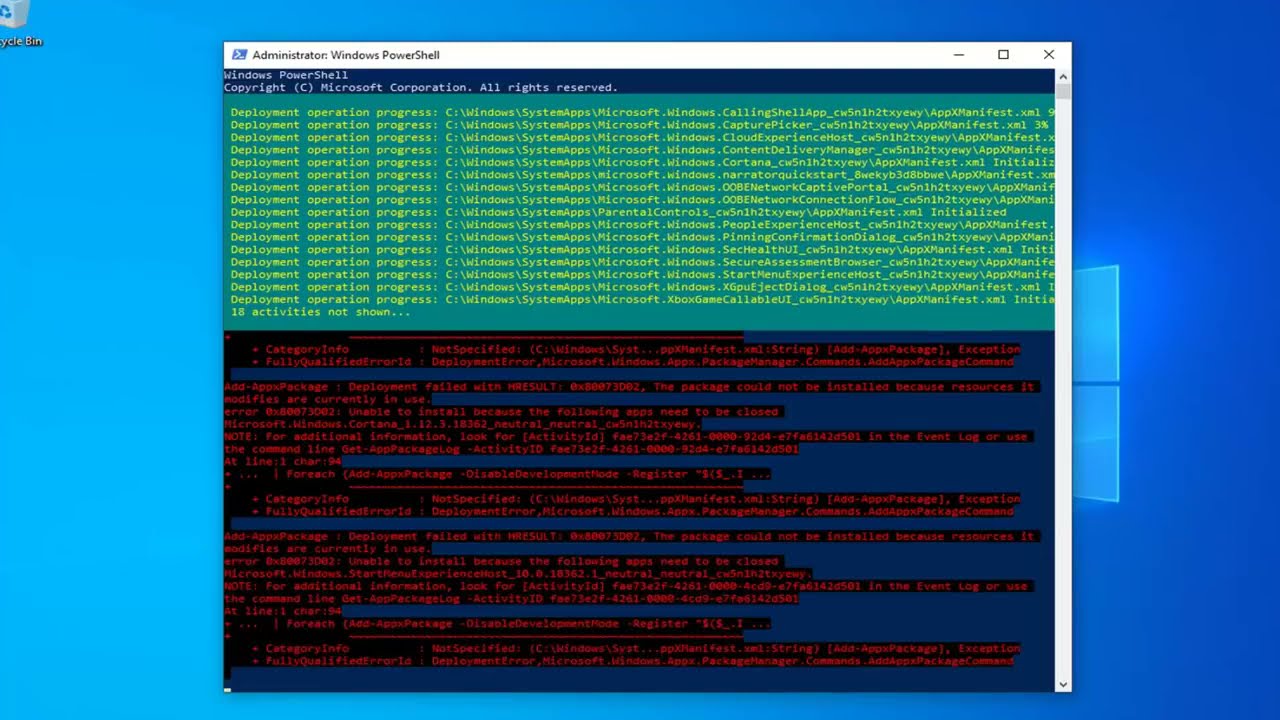
Task: Click the red StartMenuExperienceHost_10.0.18362.1 package line
Action: 518,574
